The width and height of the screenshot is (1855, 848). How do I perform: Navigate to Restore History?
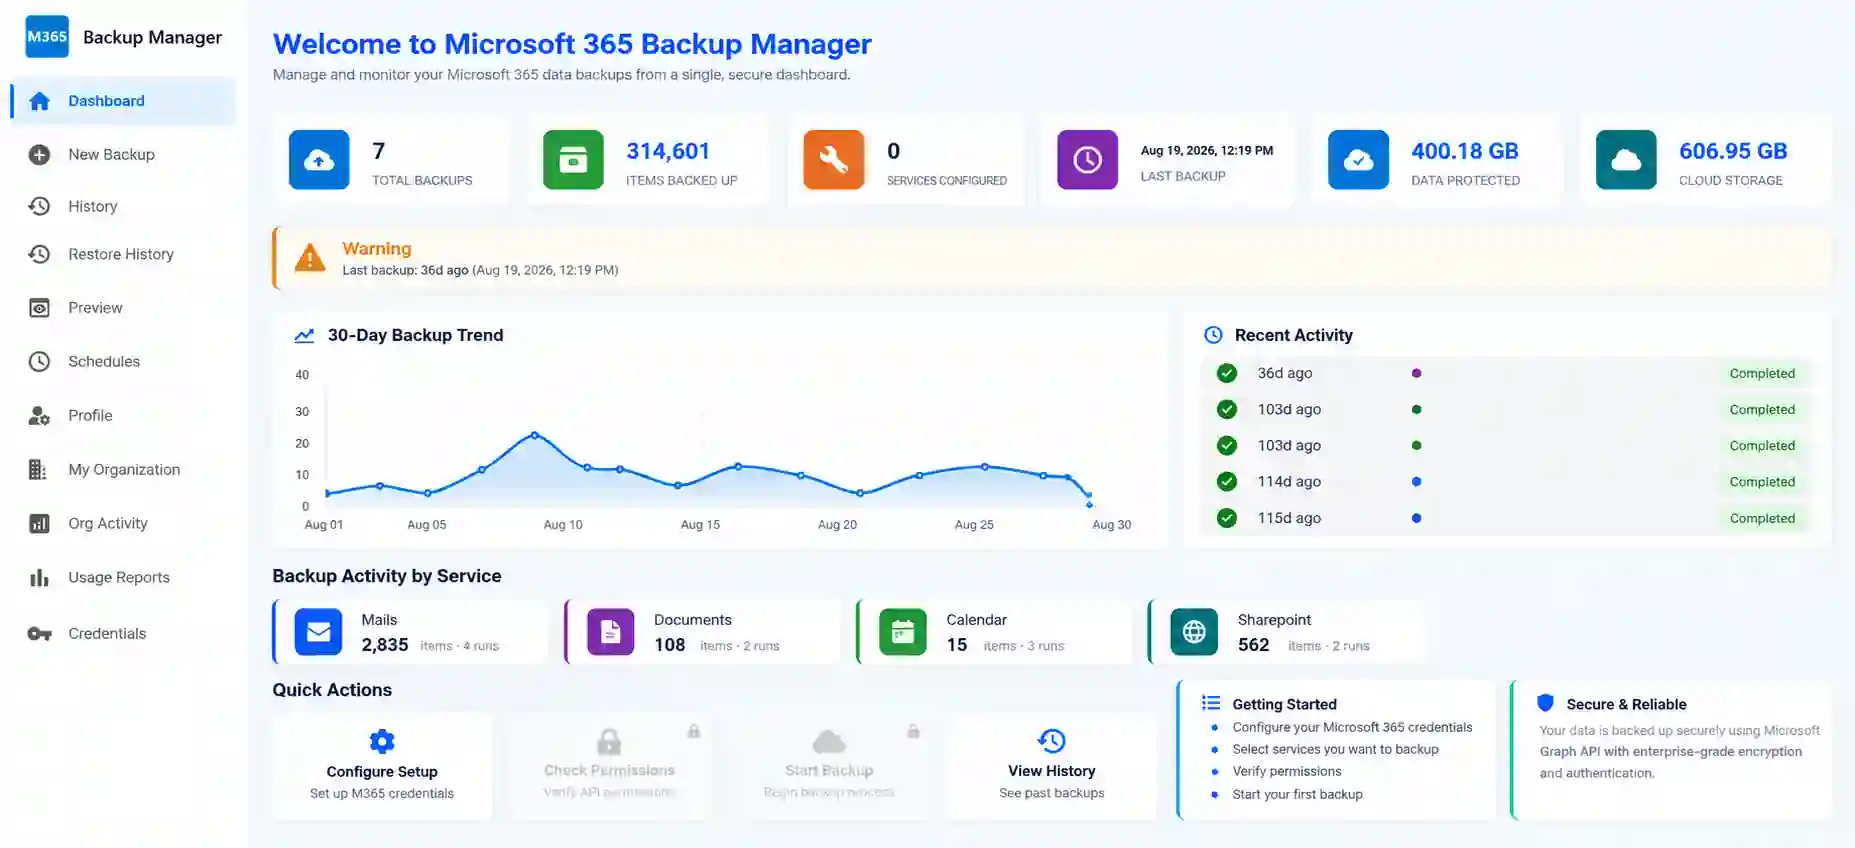click(124, 254)
